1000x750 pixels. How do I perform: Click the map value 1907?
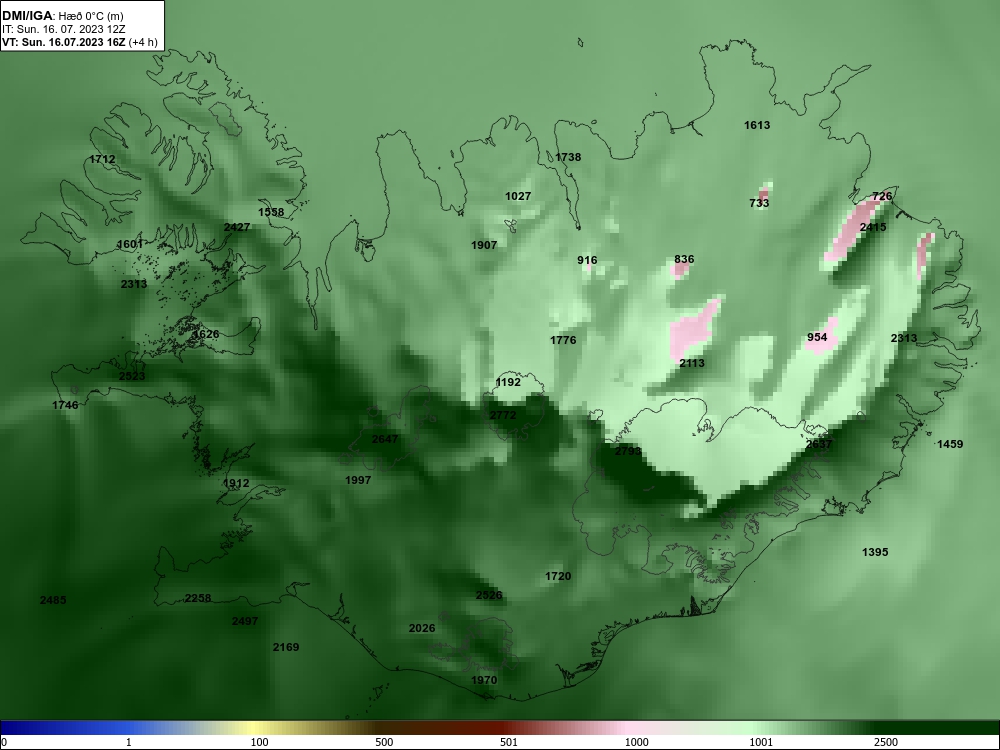[484, 245]
